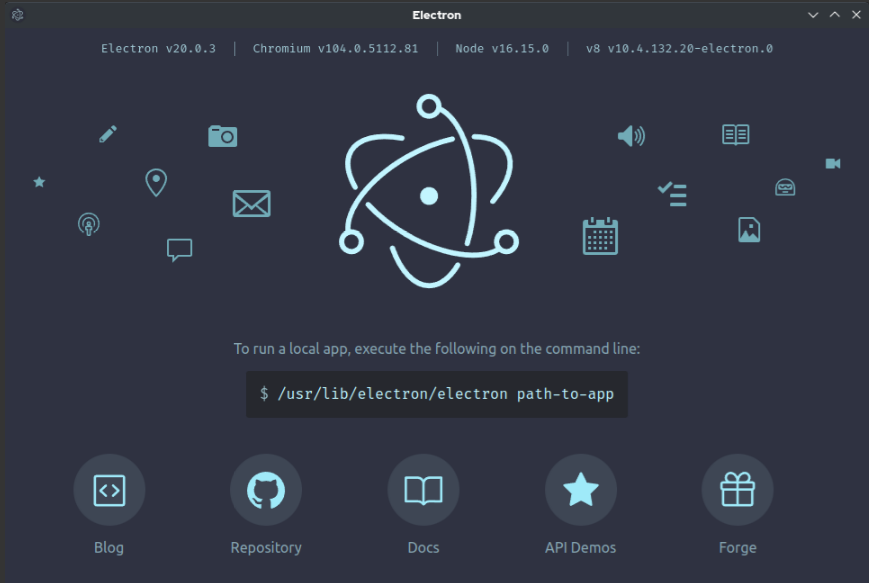The width and height of the screenshot is (869, 583).
Task: Open the GitHub Repository icon button
Action: tap(266, 490)
